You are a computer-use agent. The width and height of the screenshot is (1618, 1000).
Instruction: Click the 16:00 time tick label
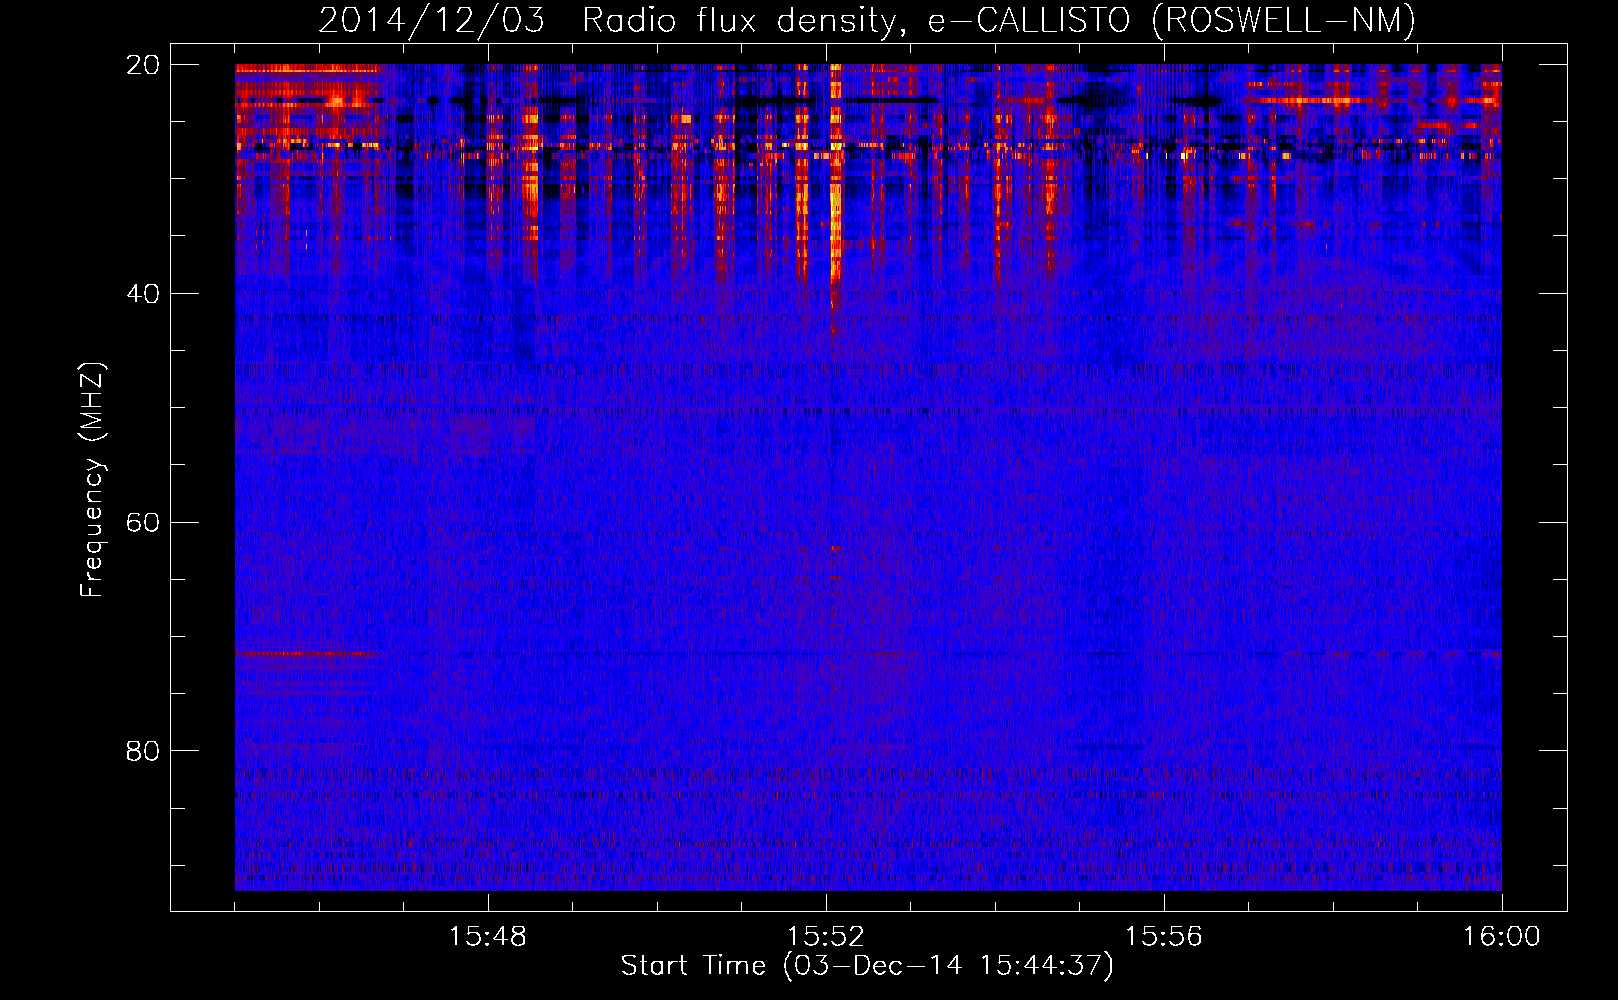coord(1502,937)
